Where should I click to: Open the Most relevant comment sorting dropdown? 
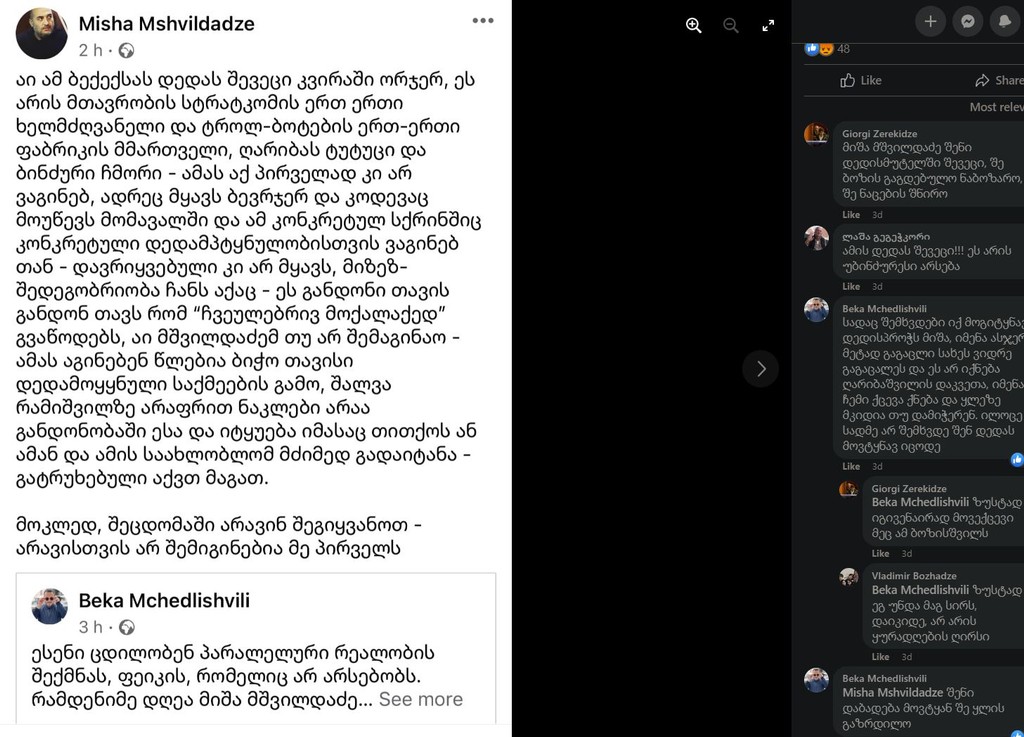click(997, 107)
